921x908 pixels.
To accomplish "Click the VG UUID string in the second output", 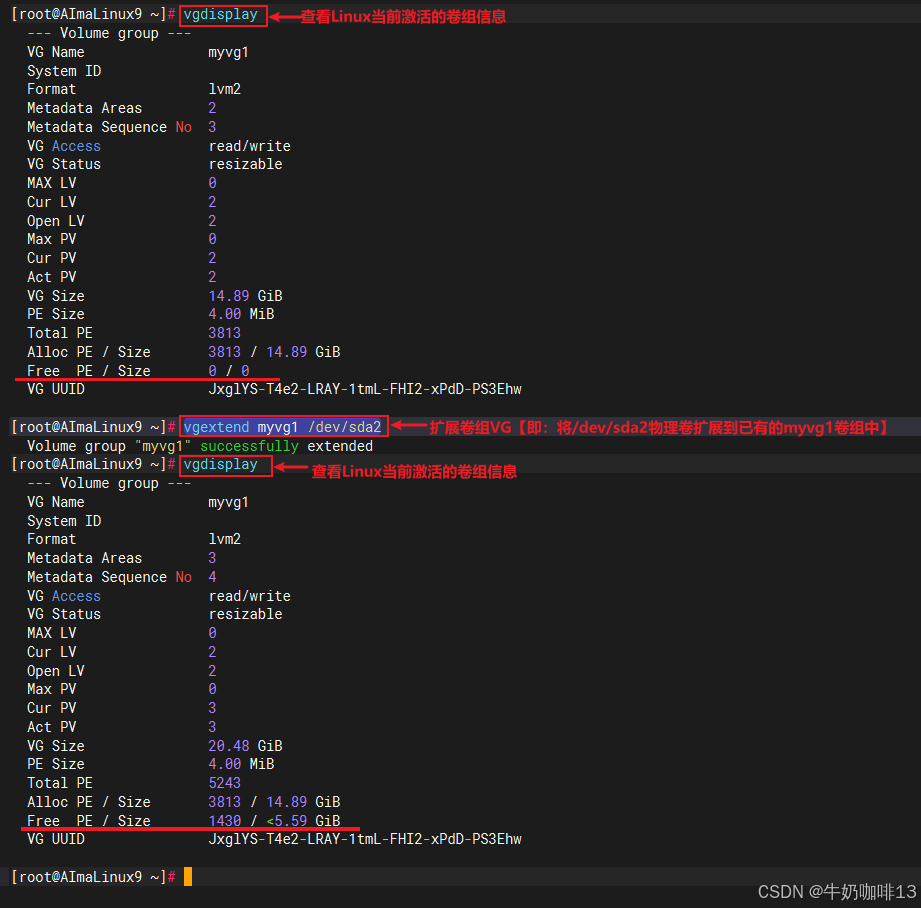I will tap(365, 839).
